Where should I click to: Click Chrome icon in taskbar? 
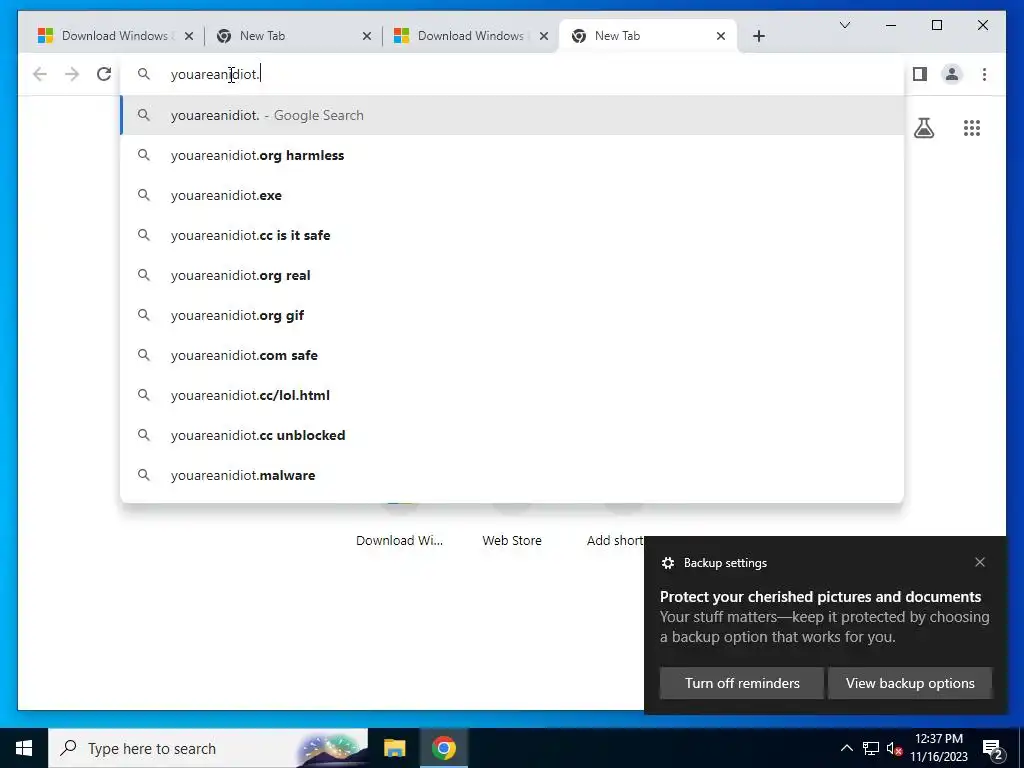pos(443,748)
